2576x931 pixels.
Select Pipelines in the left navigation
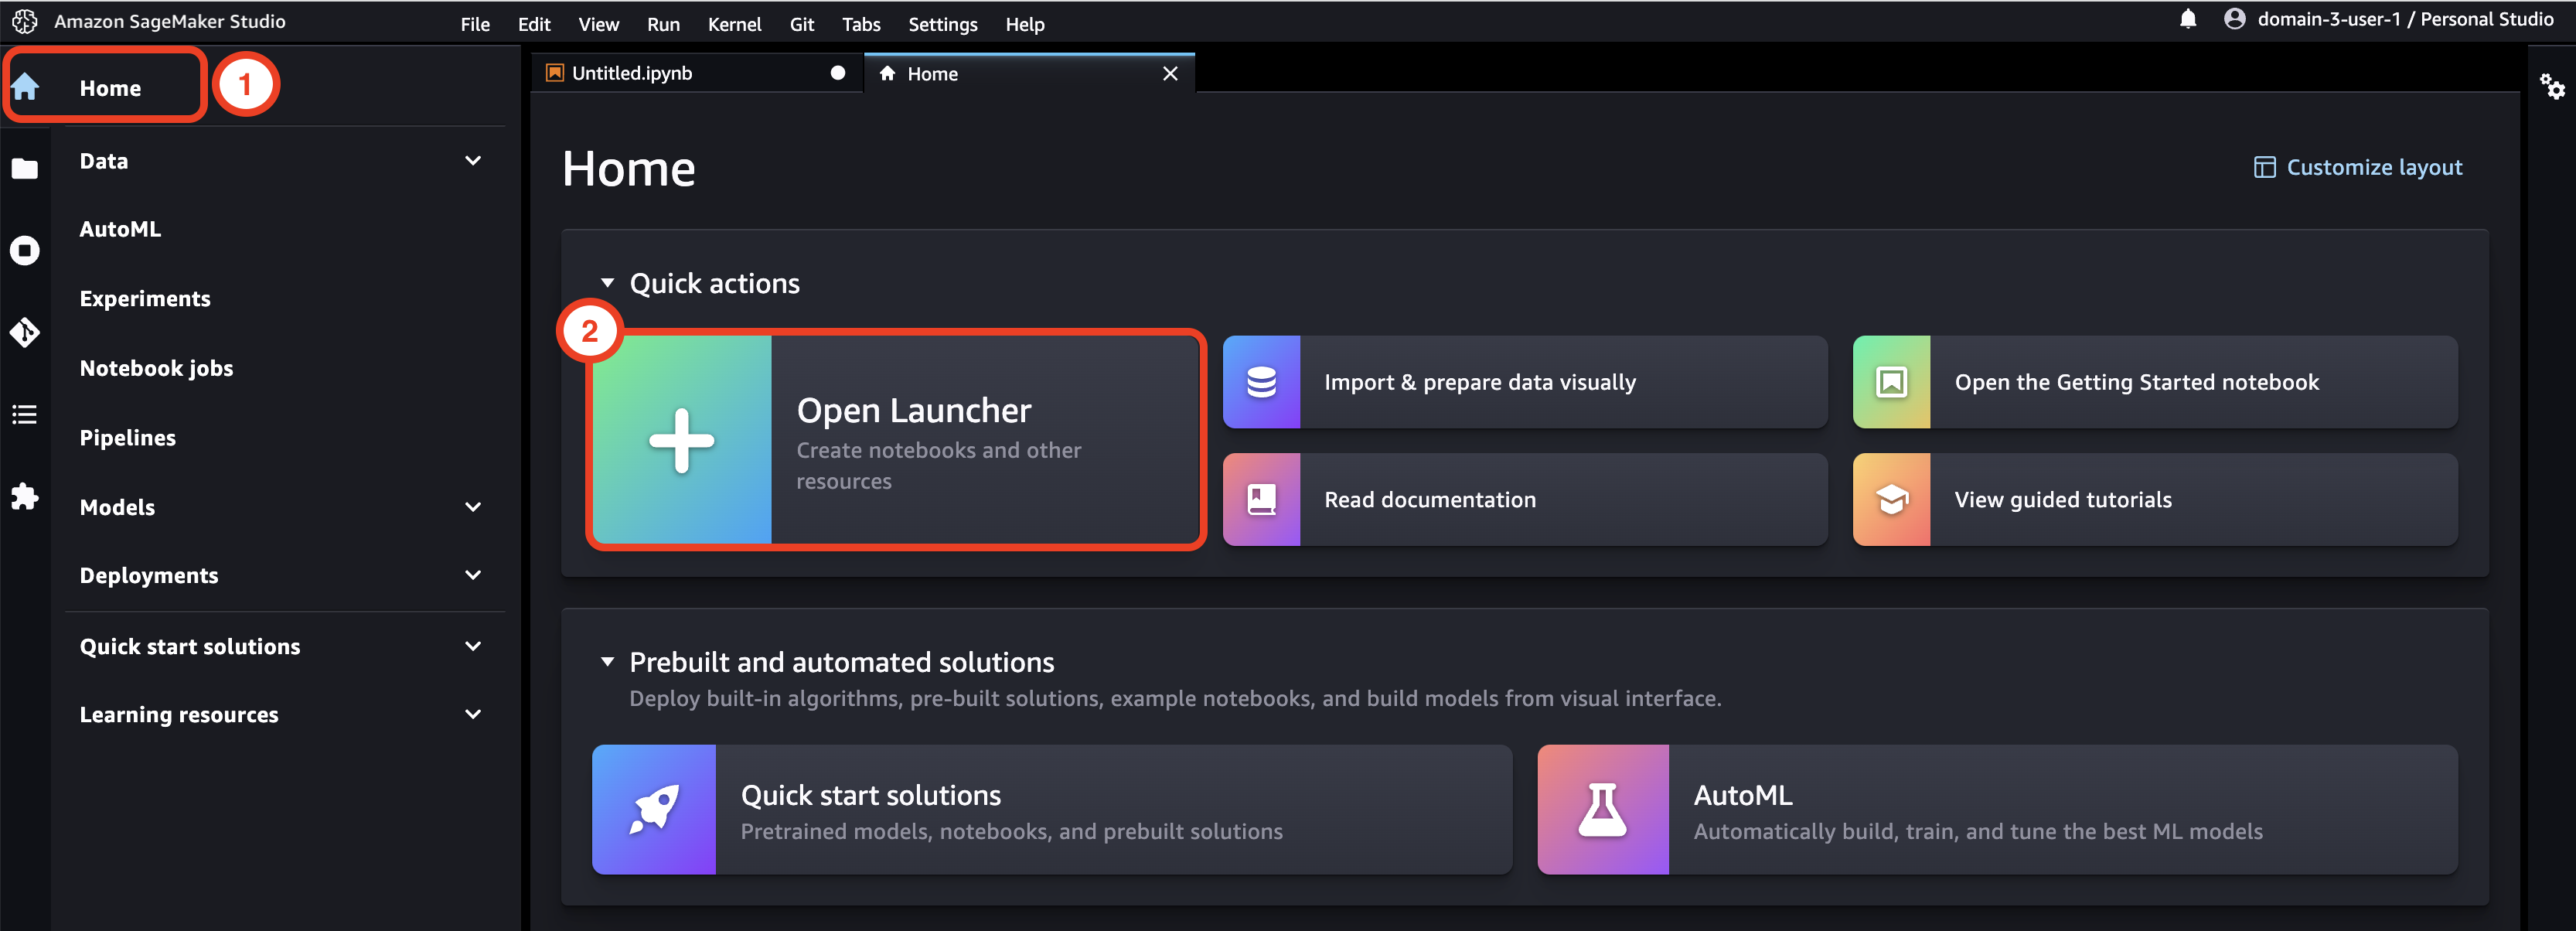(x=128, y=438)
